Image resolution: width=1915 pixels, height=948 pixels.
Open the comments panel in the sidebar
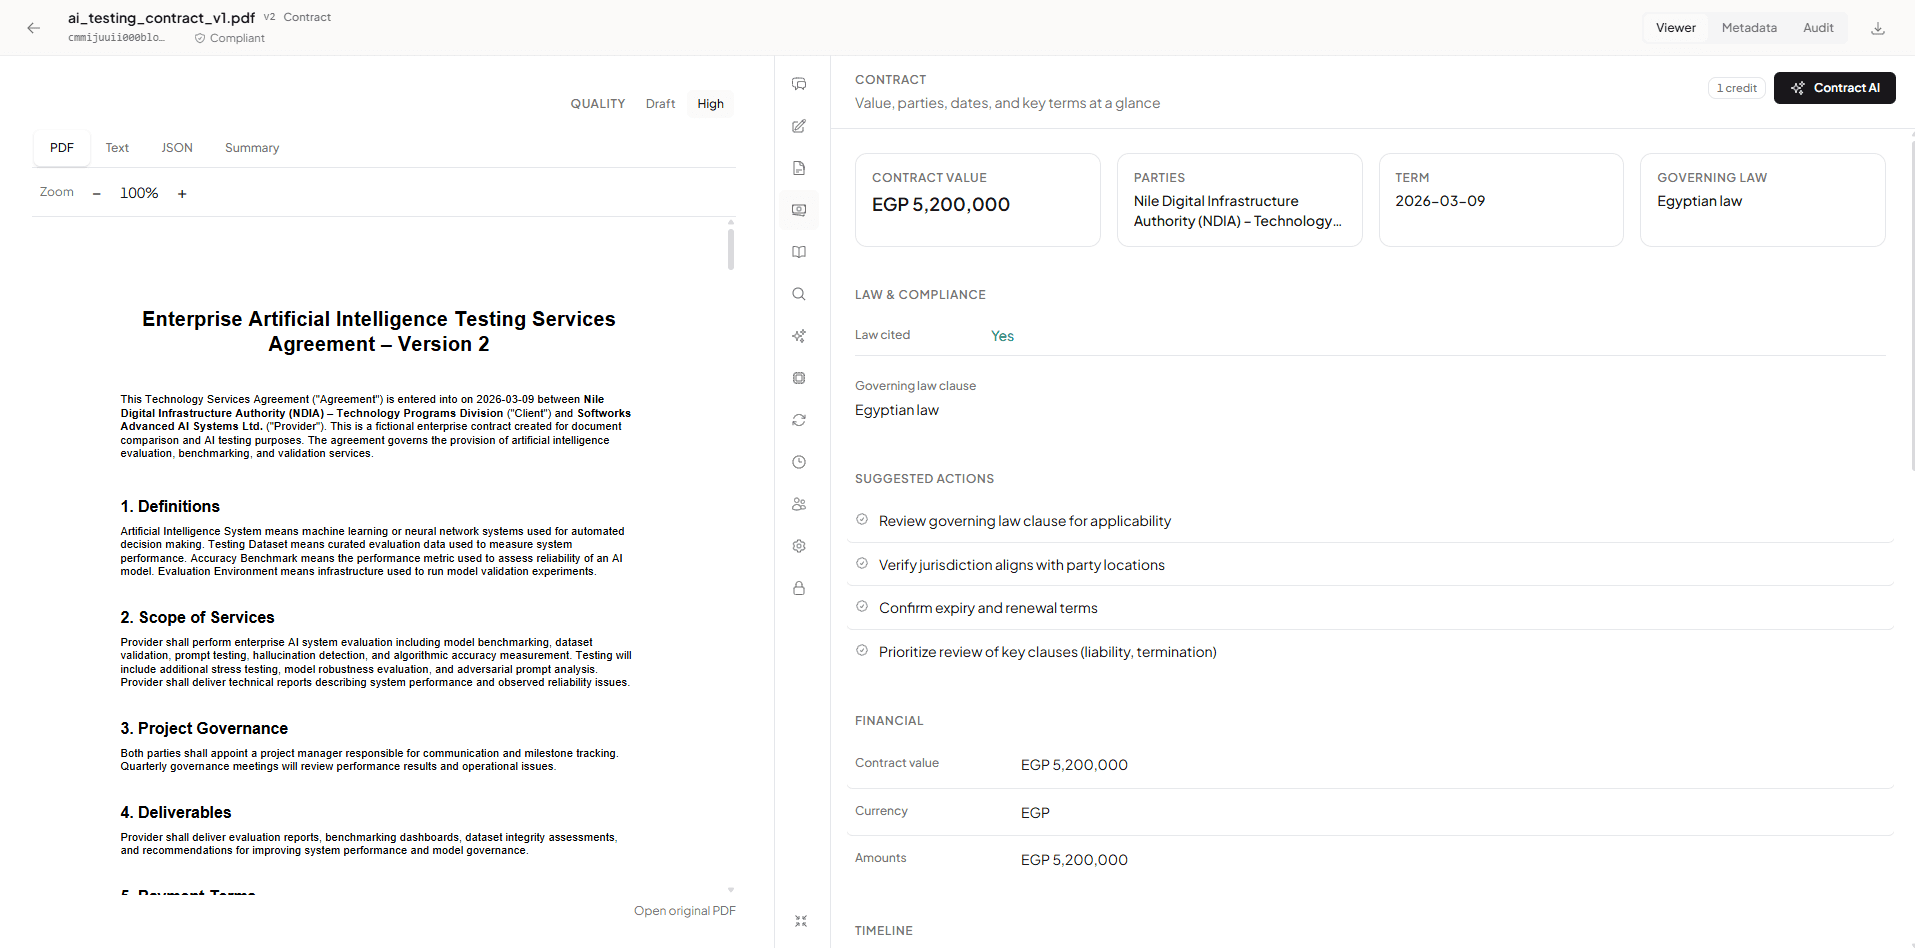click(x=798, y=84)
